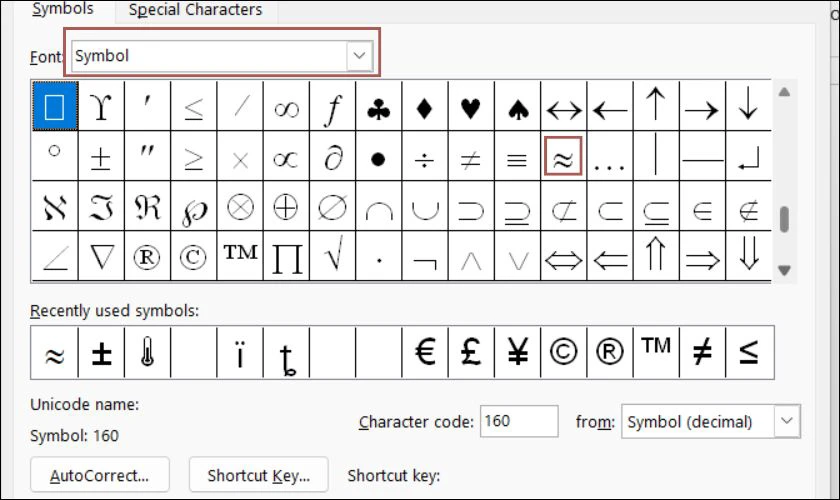Click the symbol grid scrollbar thumb
Image resolution: width=840 pixels, height=500 pixels.
pyautogui.click(x=784, y=219)
